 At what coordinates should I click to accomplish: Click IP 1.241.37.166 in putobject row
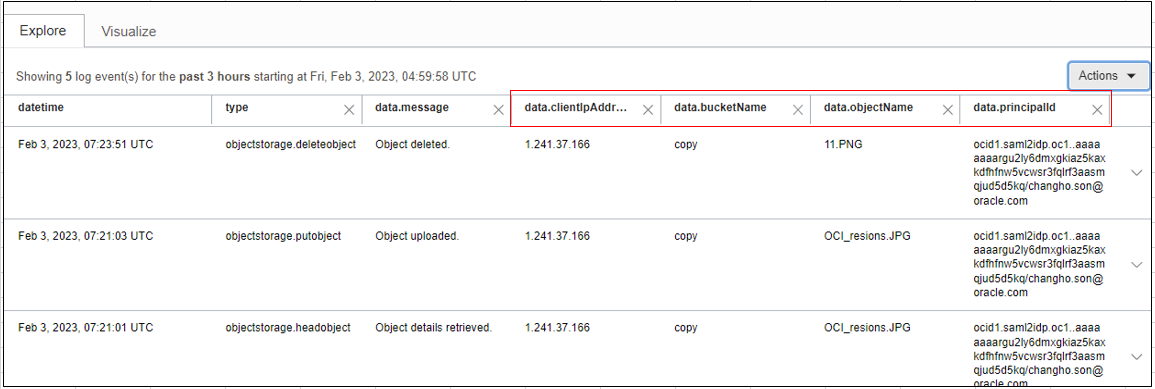click(x=557, y=236)
